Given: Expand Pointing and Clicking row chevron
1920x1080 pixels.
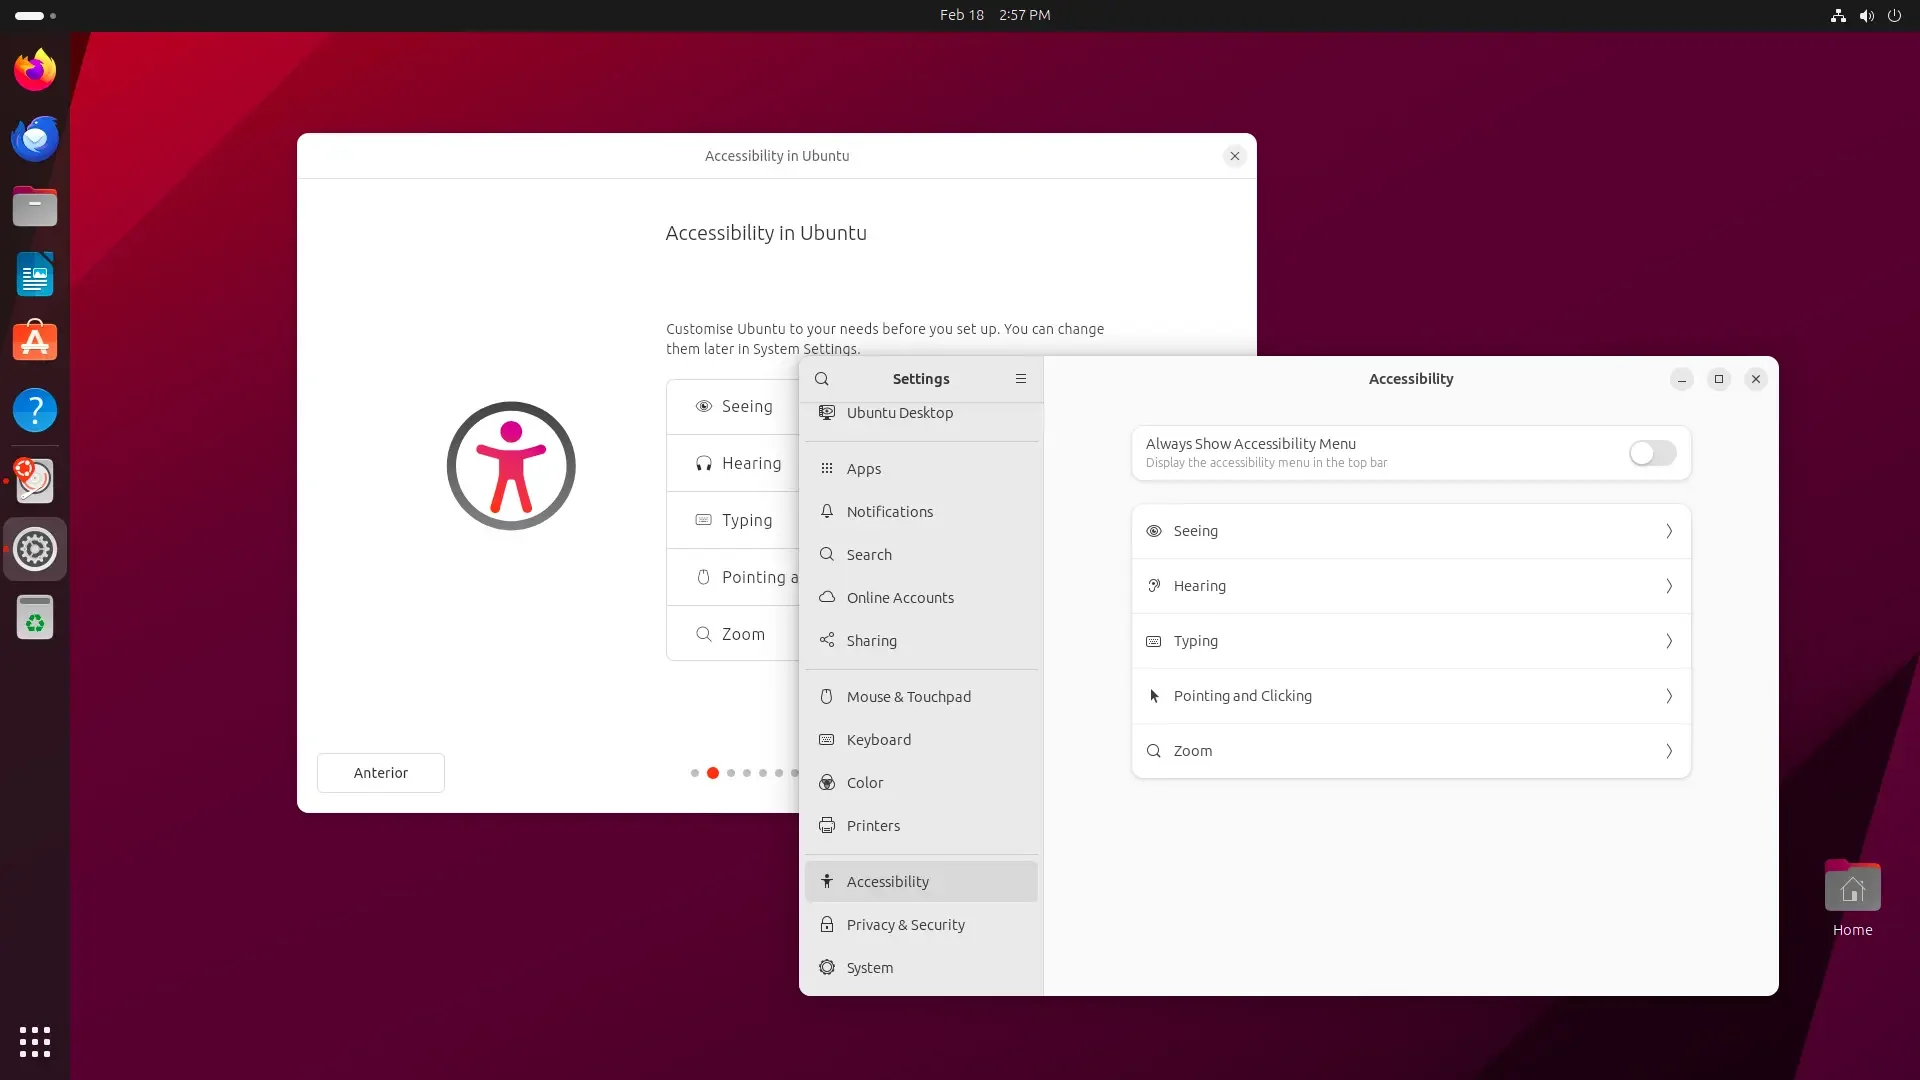Looking at the screenshot, I should click(x=1669, y=696).
